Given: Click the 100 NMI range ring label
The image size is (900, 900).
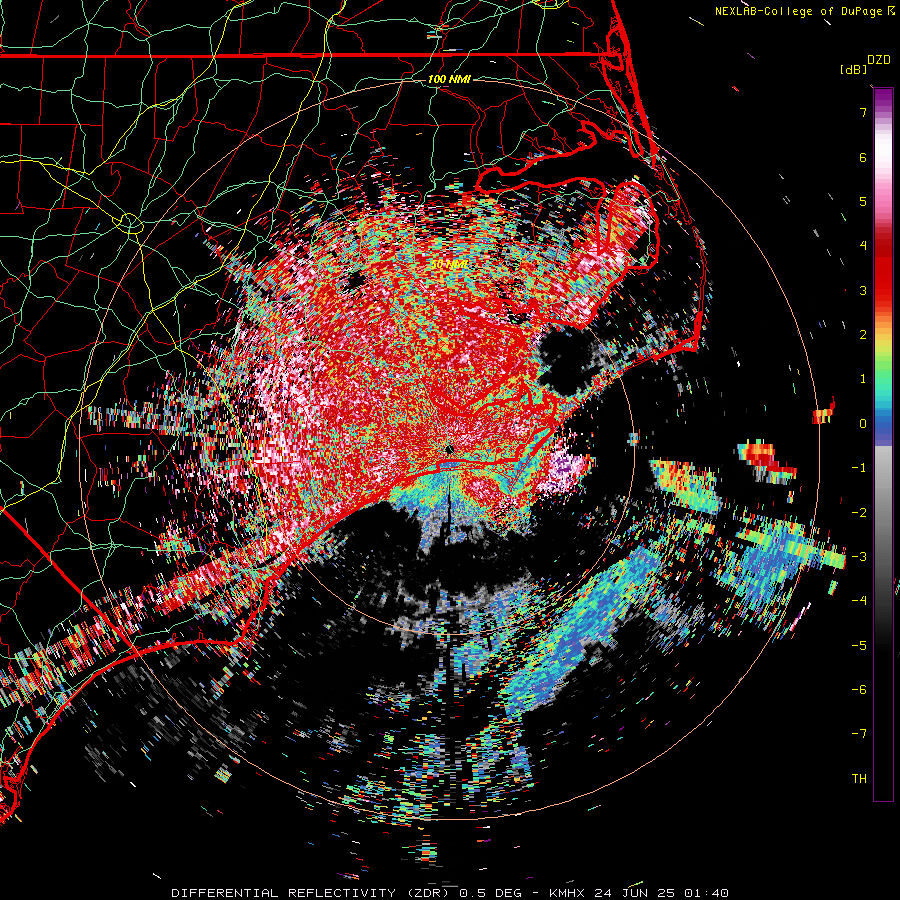Looking at the screenshot, I should pos(449,79).
